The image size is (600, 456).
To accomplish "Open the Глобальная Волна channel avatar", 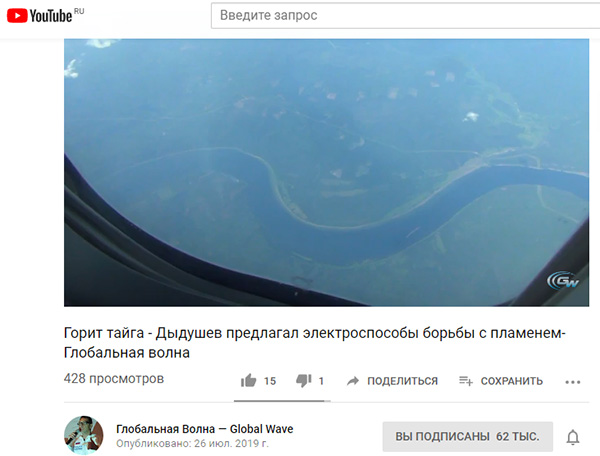I will point(83,435).
